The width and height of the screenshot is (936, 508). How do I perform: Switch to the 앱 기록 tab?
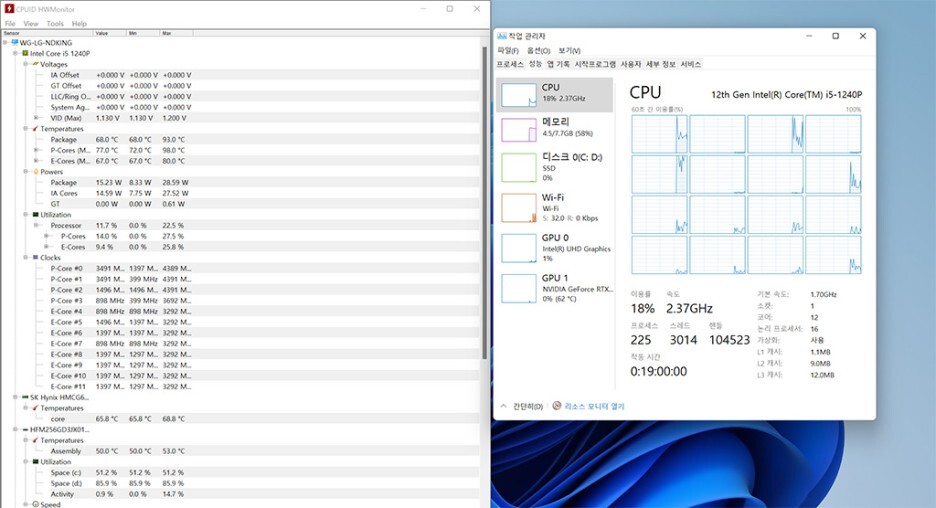click(558, 64)
